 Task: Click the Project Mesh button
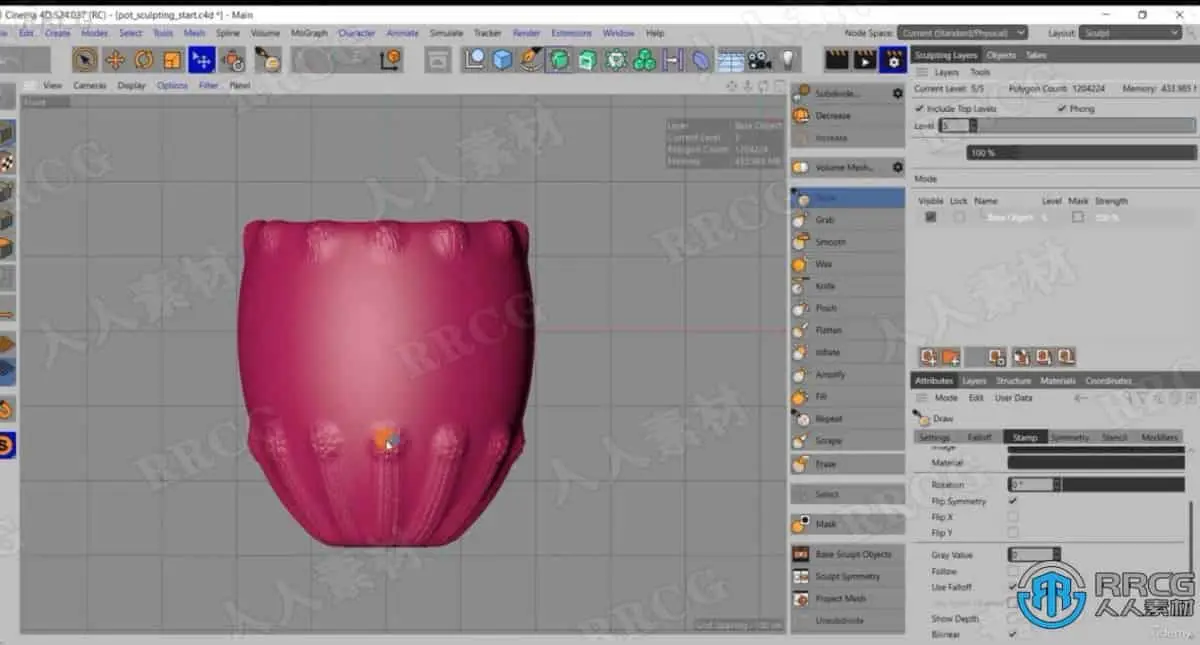(847, 598)
